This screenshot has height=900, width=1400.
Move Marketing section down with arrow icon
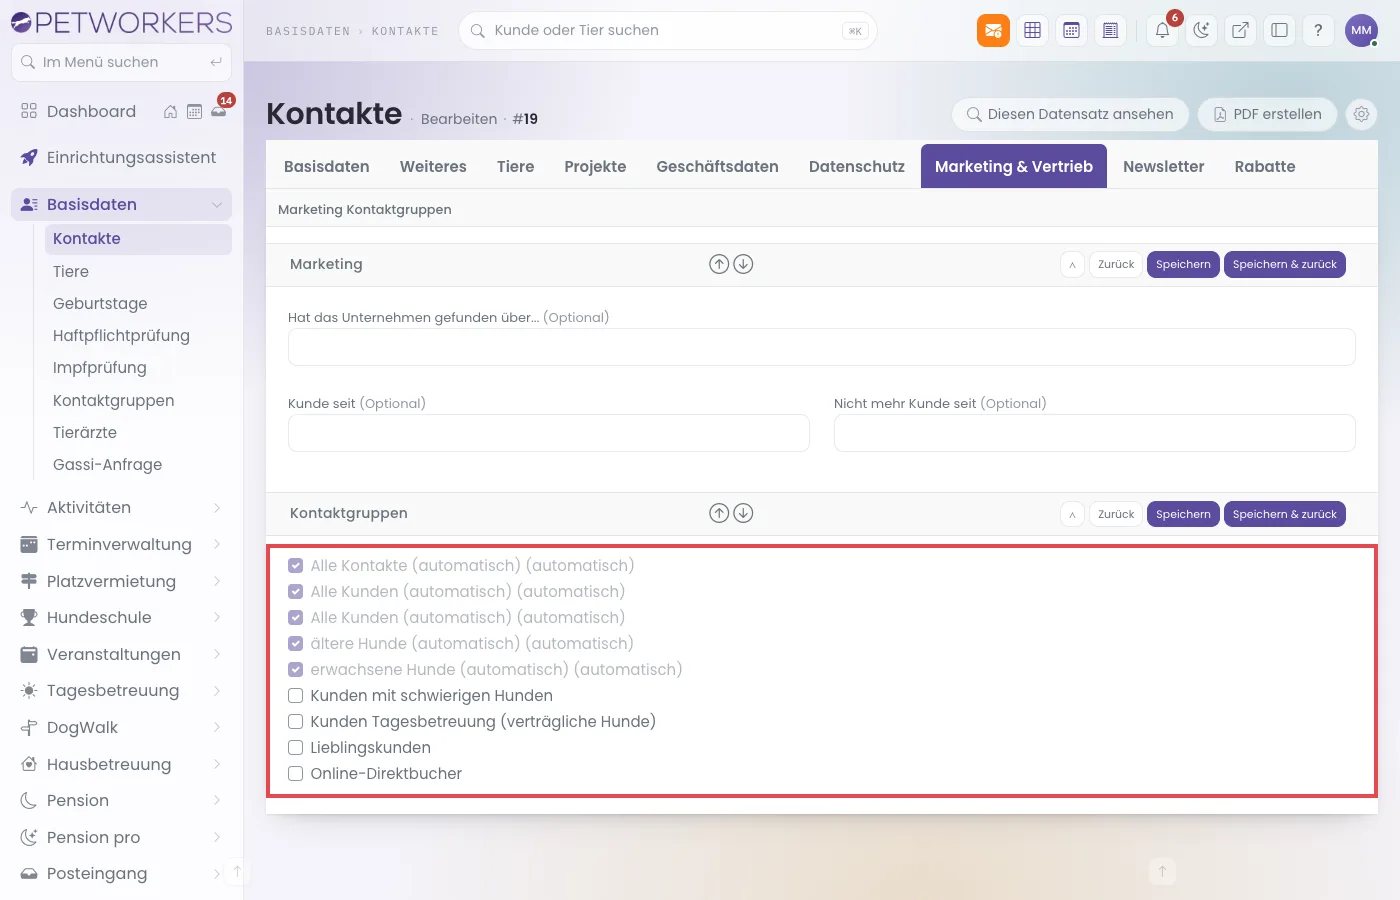[743, 264]
